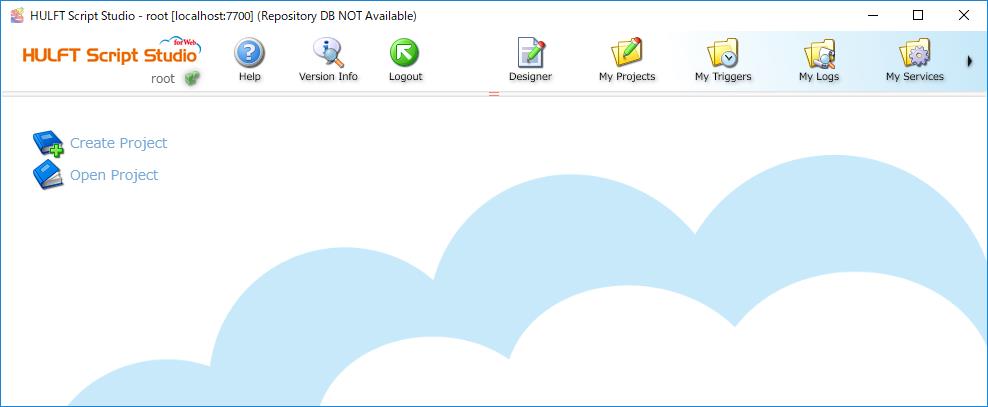Open the My Logs folder icon

(x=819, y=53)
